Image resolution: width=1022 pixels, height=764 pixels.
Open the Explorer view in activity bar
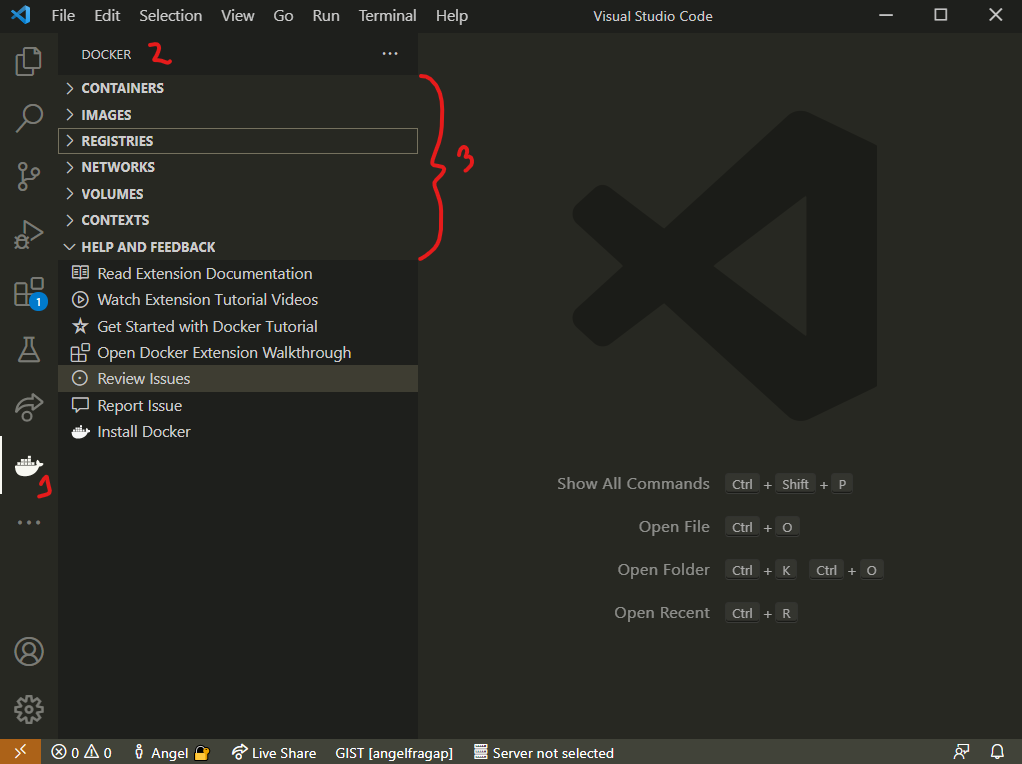tap(29, 61)
